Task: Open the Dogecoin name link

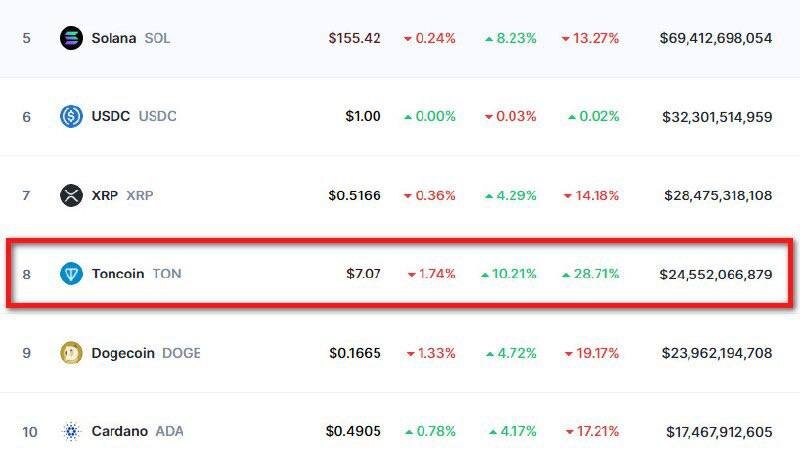Action: (123, 353)
